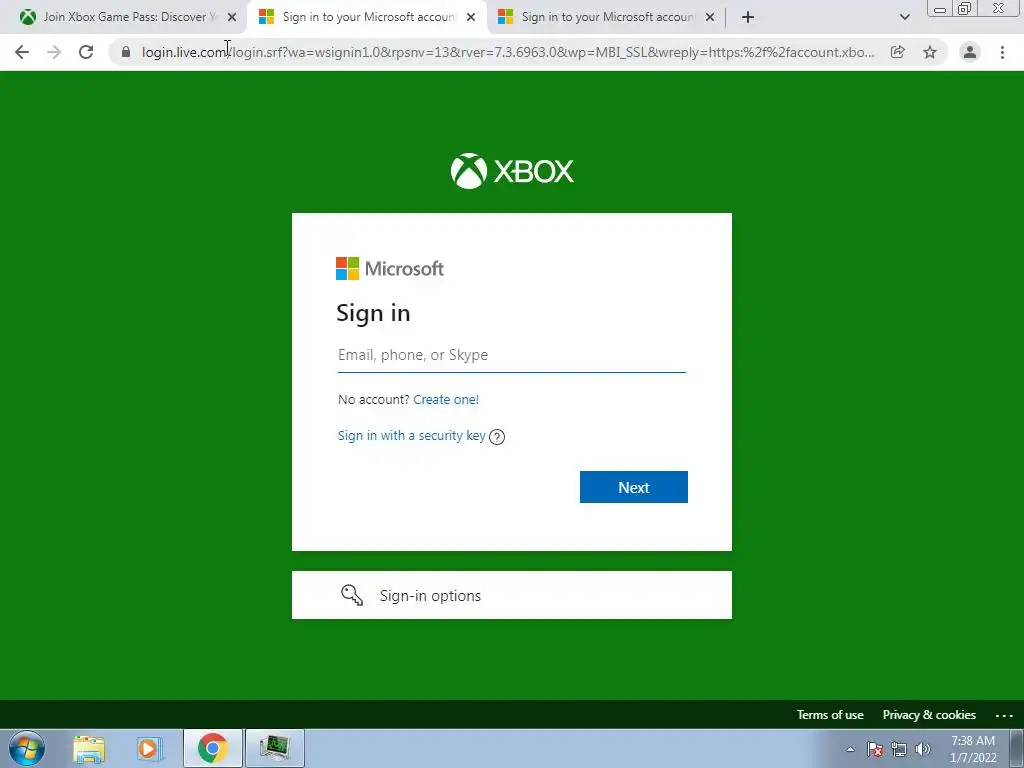Viewport: 1024px width, 768px height.
Task: Open the Windows Start menu
Action: pyautogui.click(x=27, y=748)
